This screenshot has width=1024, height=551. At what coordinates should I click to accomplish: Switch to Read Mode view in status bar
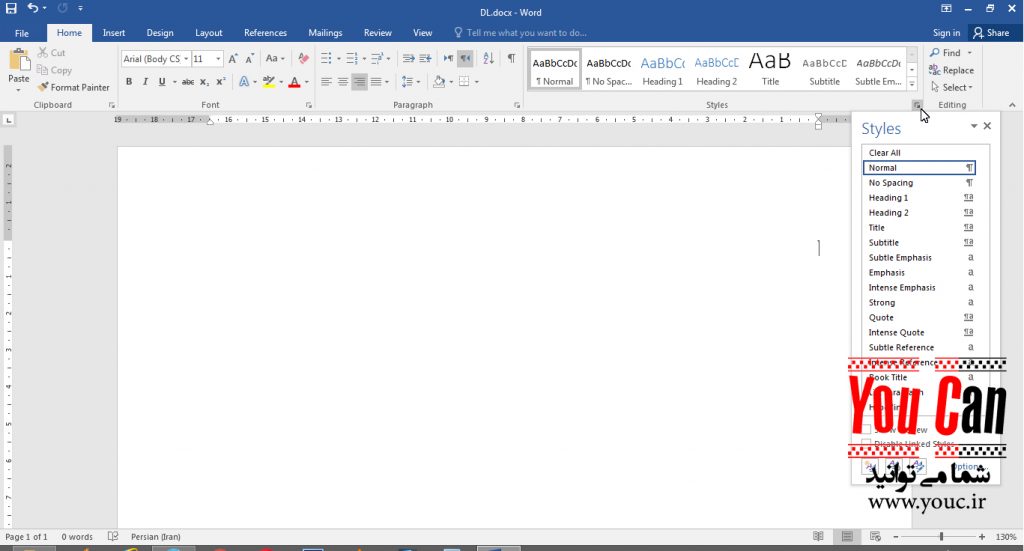[x=818, y=537]
